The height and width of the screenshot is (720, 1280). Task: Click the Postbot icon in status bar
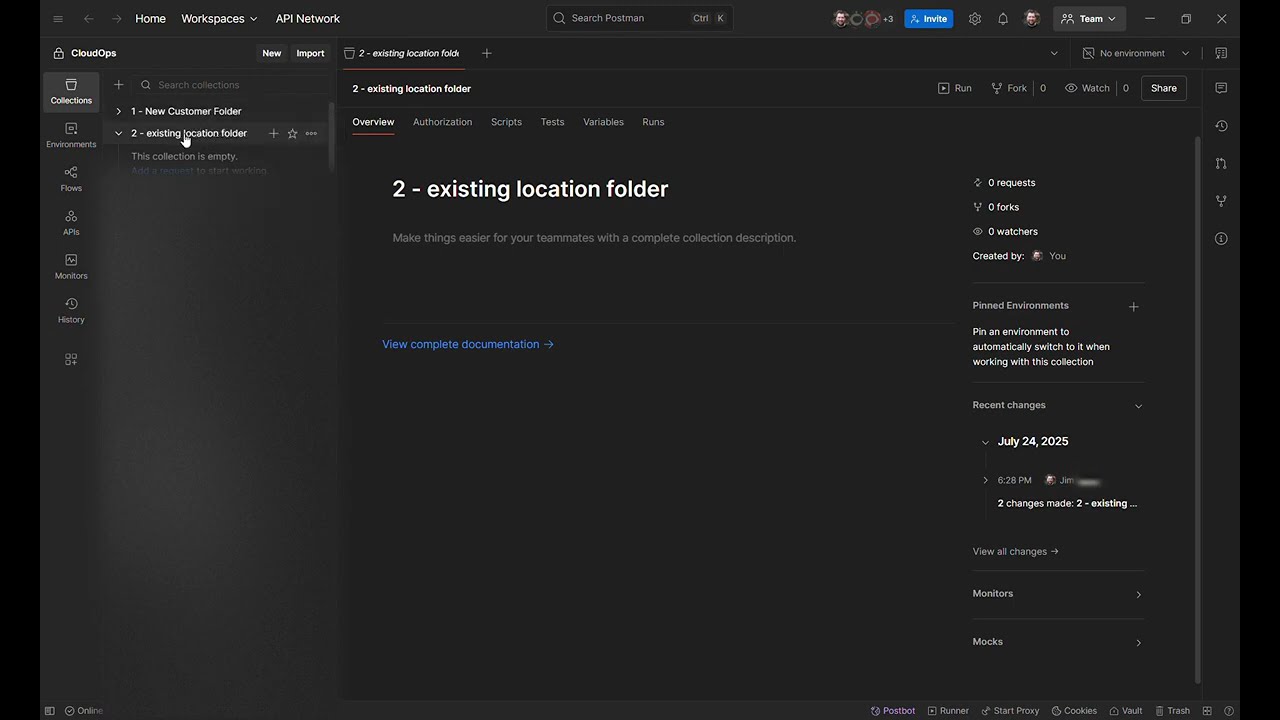(x=892, y=711)
